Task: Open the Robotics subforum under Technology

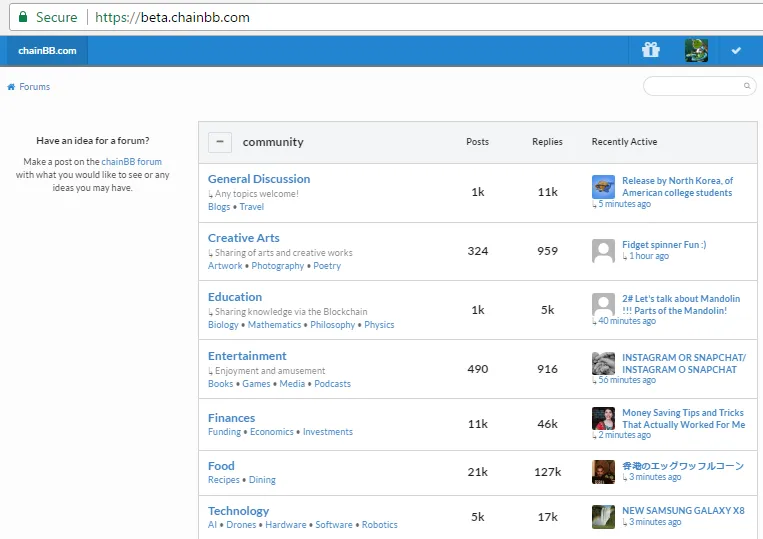Action: coord(380,524)
